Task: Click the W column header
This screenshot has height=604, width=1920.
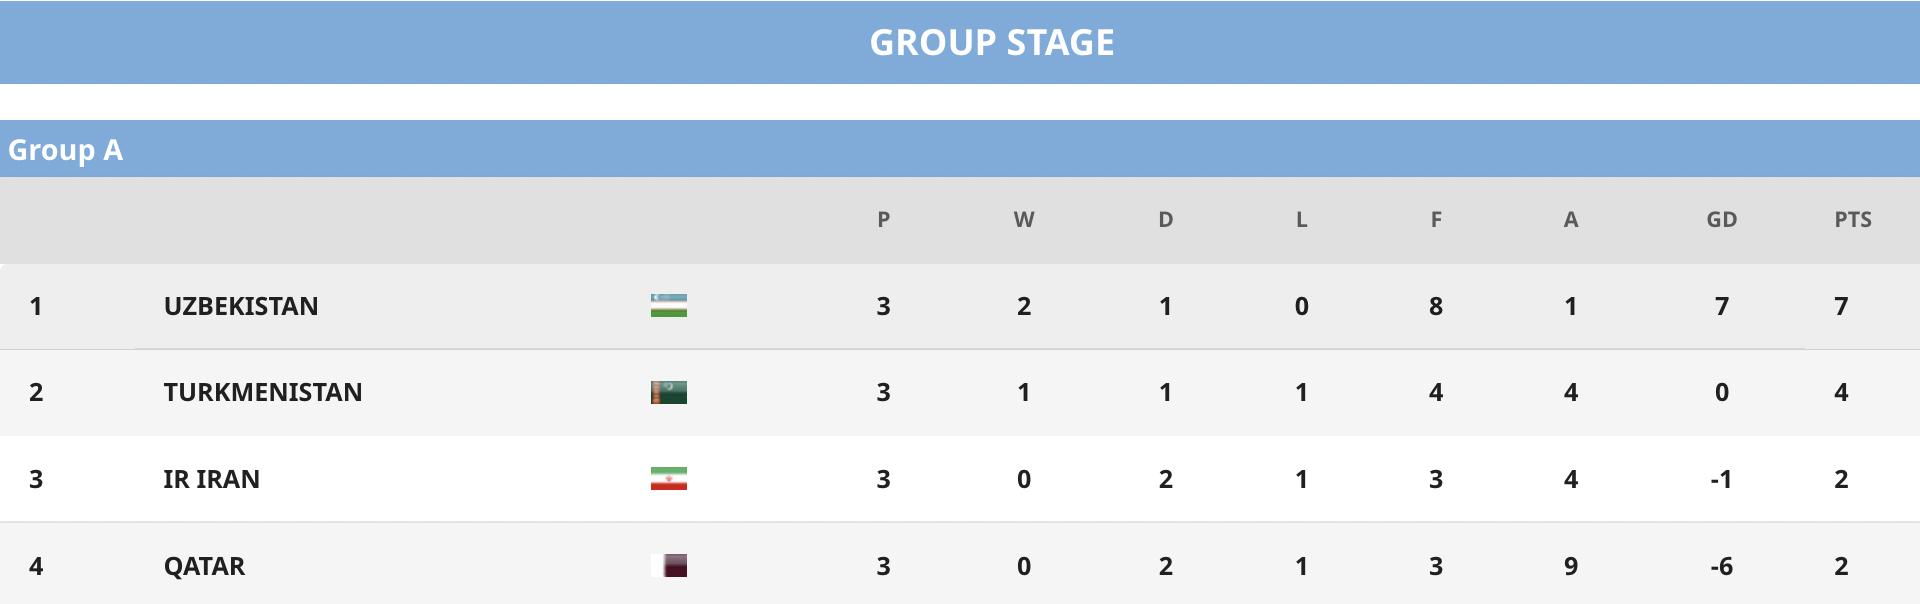Action: coord(1024,220)
